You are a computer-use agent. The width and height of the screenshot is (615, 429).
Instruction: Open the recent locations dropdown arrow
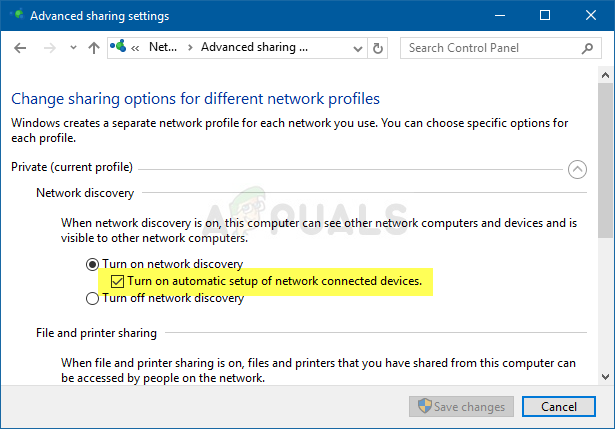71,48
